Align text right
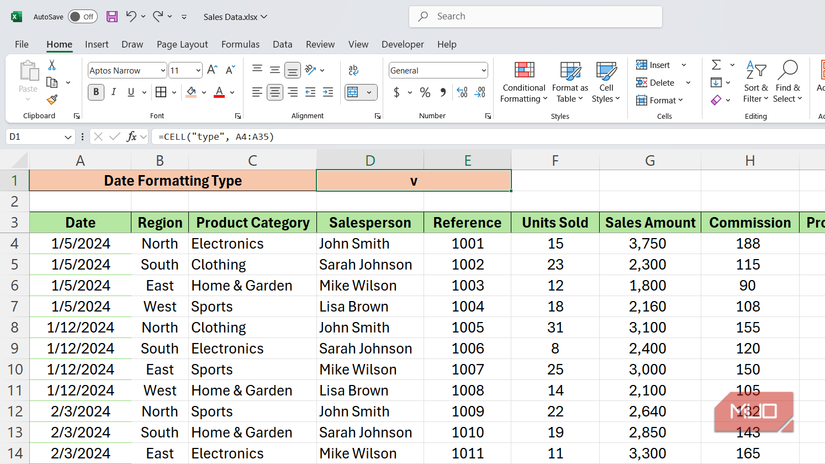The image size is (825, 464). point(293,93)
